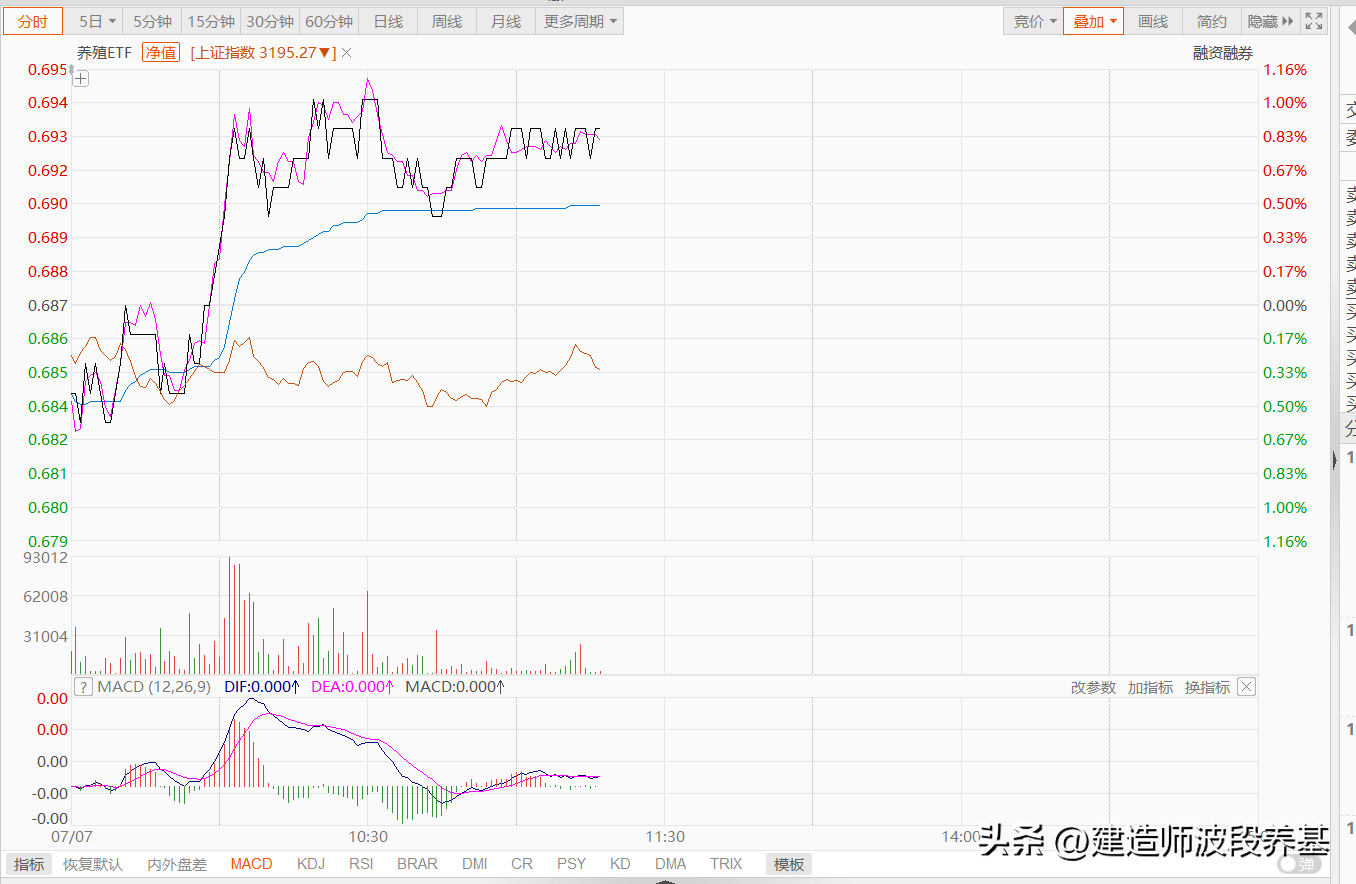This screenshot has width=1356, height=884.
Task: Open the 月线 monthly chart tab
Action: [x=506, y=21]
